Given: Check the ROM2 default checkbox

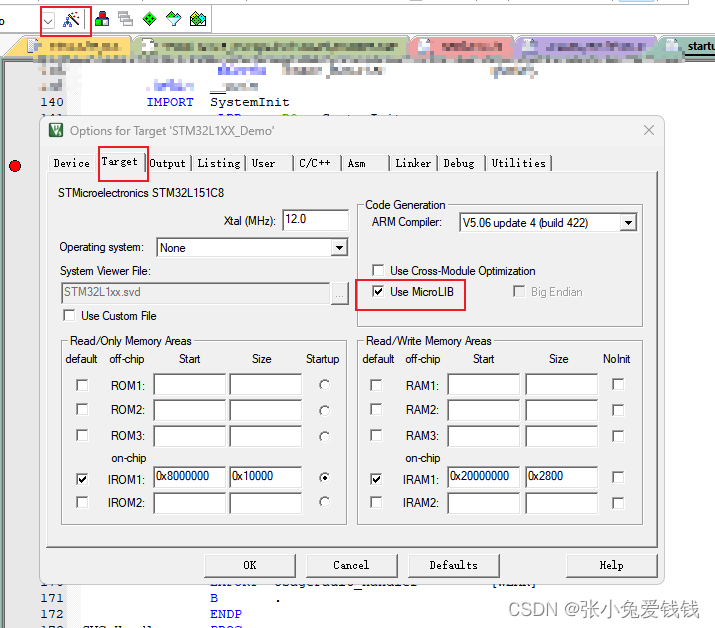Looking at the screenshot, I should pos(82,409).
